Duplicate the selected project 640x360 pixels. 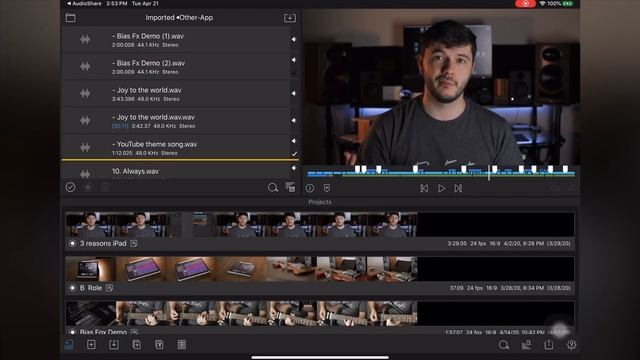137,344
